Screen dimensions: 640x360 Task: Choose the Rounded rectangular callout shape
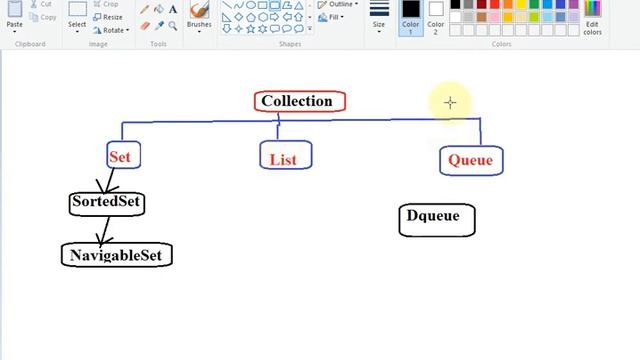click(x=275, y=29)
